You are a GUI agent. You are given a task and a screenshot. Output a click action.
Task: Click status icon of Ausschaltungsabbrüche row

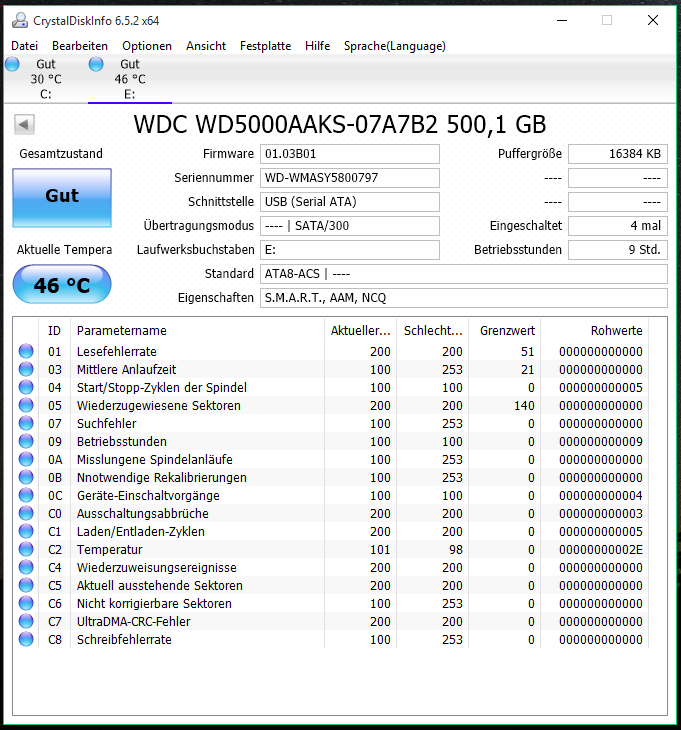click(x=26, y=514)
